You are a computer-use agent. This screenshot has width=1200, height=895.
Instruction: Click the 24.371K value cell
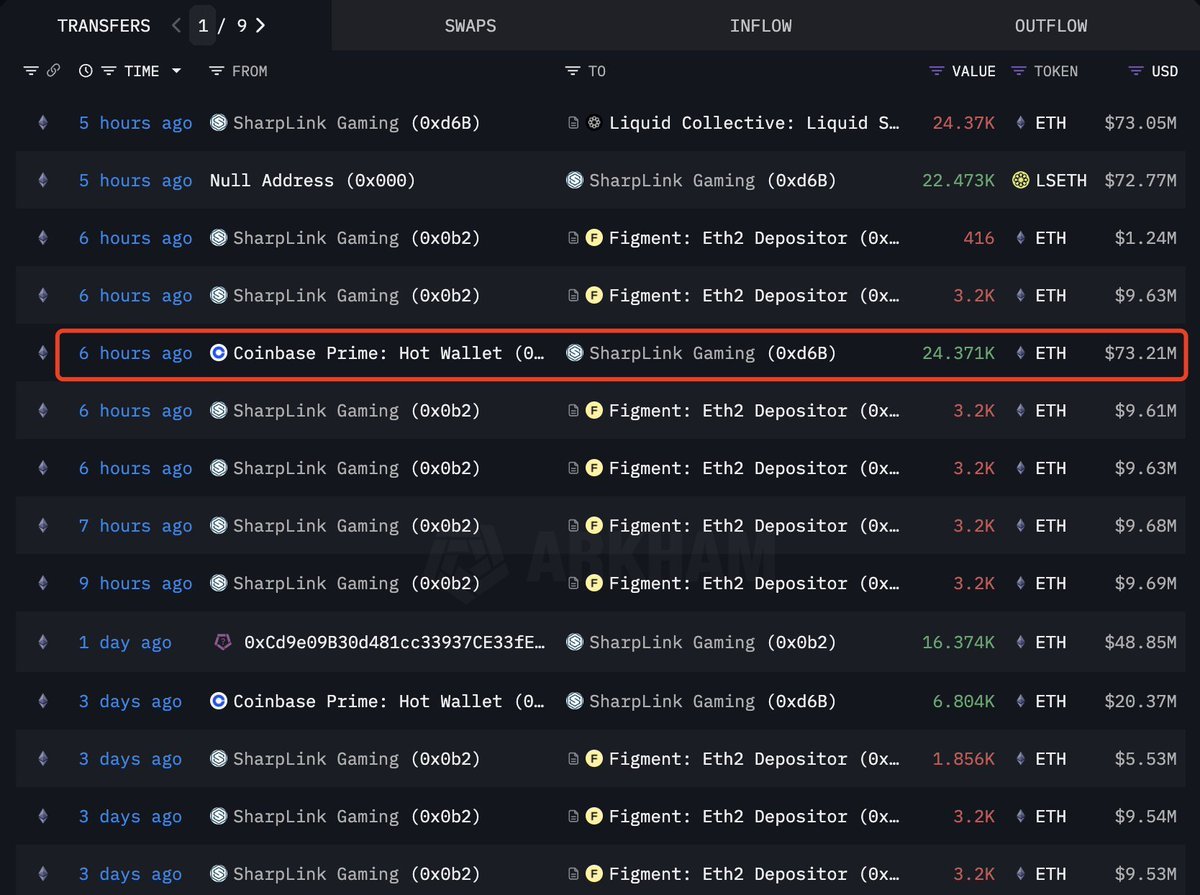click(958, 353)
